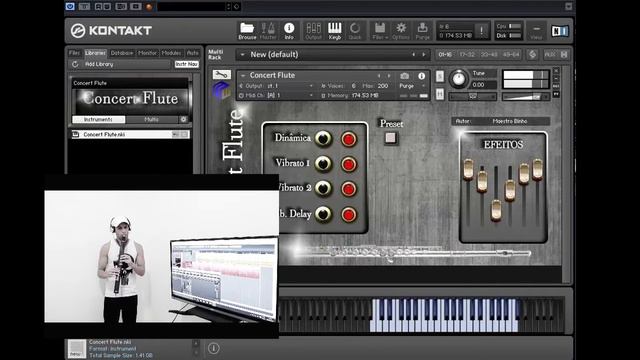Click the global Purge icon
This screenshot has height=360, width=640.
422,31
